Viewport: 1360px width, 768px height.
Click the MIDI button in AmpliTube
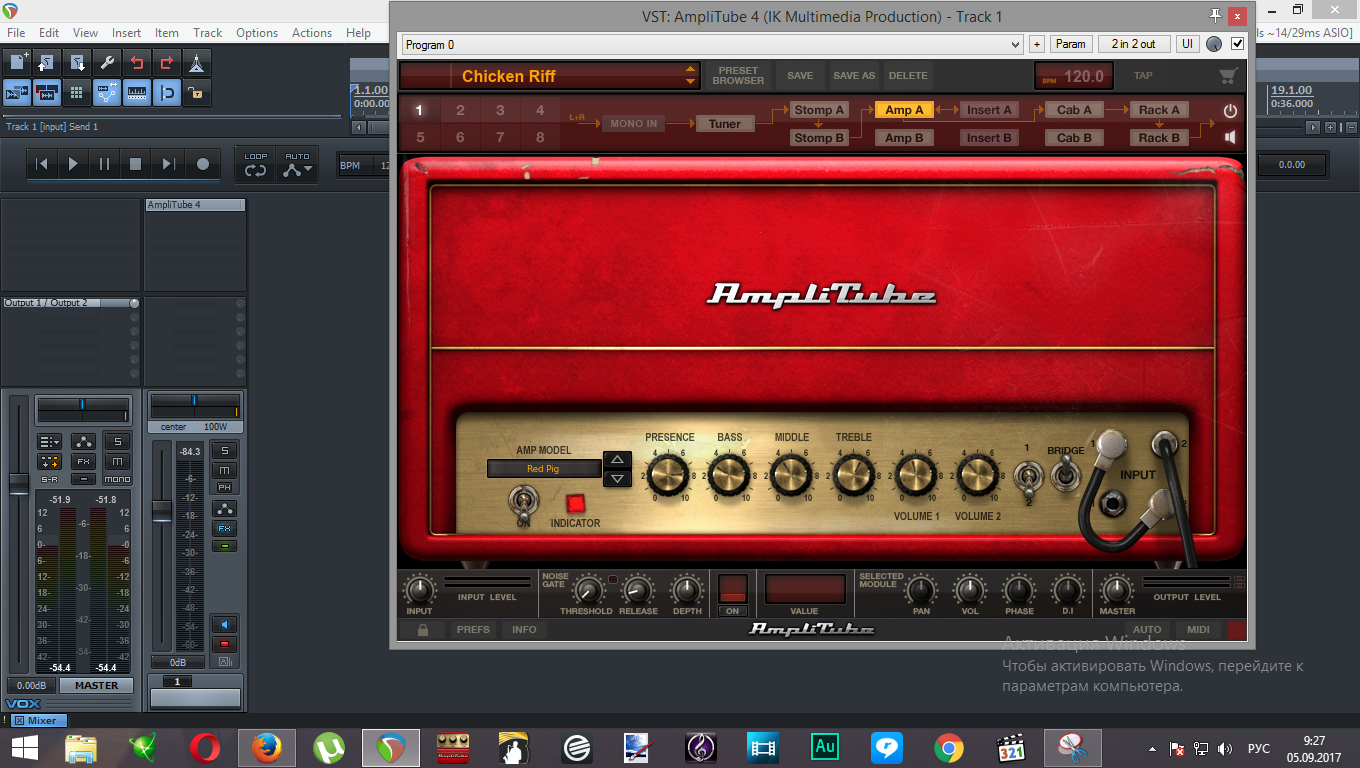point(1198,630)
